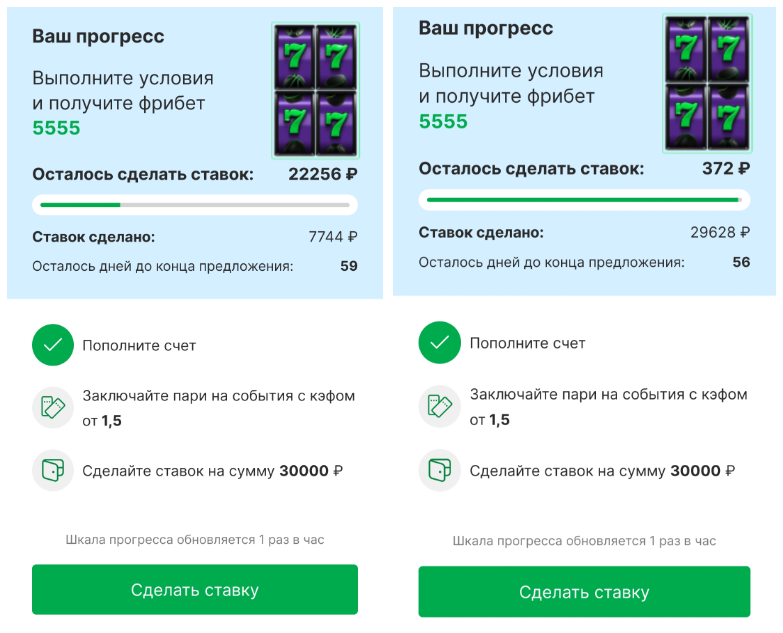Click the 30000 ₽ wager icon in the 56-days panel
Screen dimensions: 783x633
coord(439,470)
